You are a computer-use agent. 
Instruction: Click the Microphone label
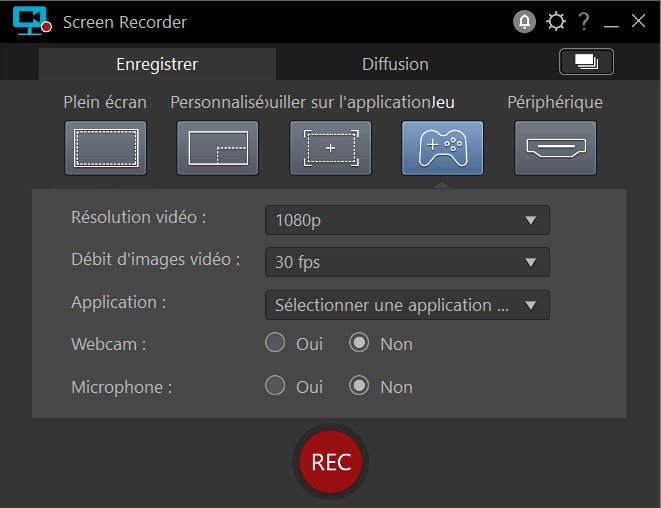[121, 387]
